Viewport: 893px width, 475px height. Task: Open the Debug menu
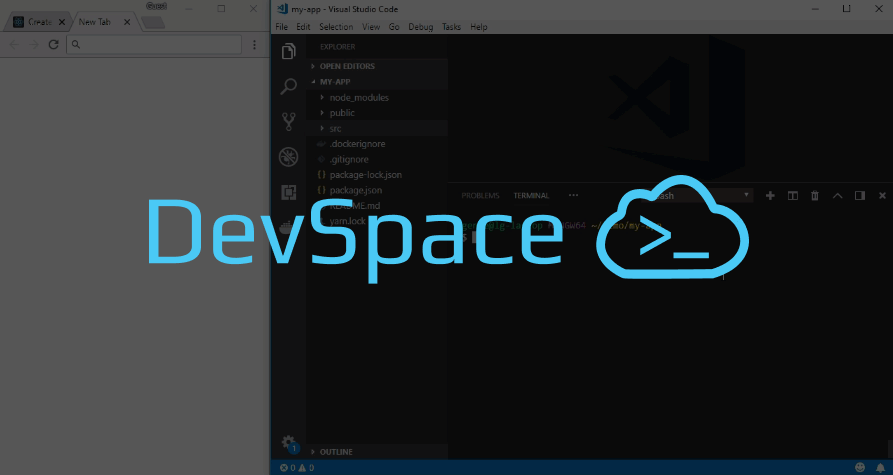pos(421,27)
